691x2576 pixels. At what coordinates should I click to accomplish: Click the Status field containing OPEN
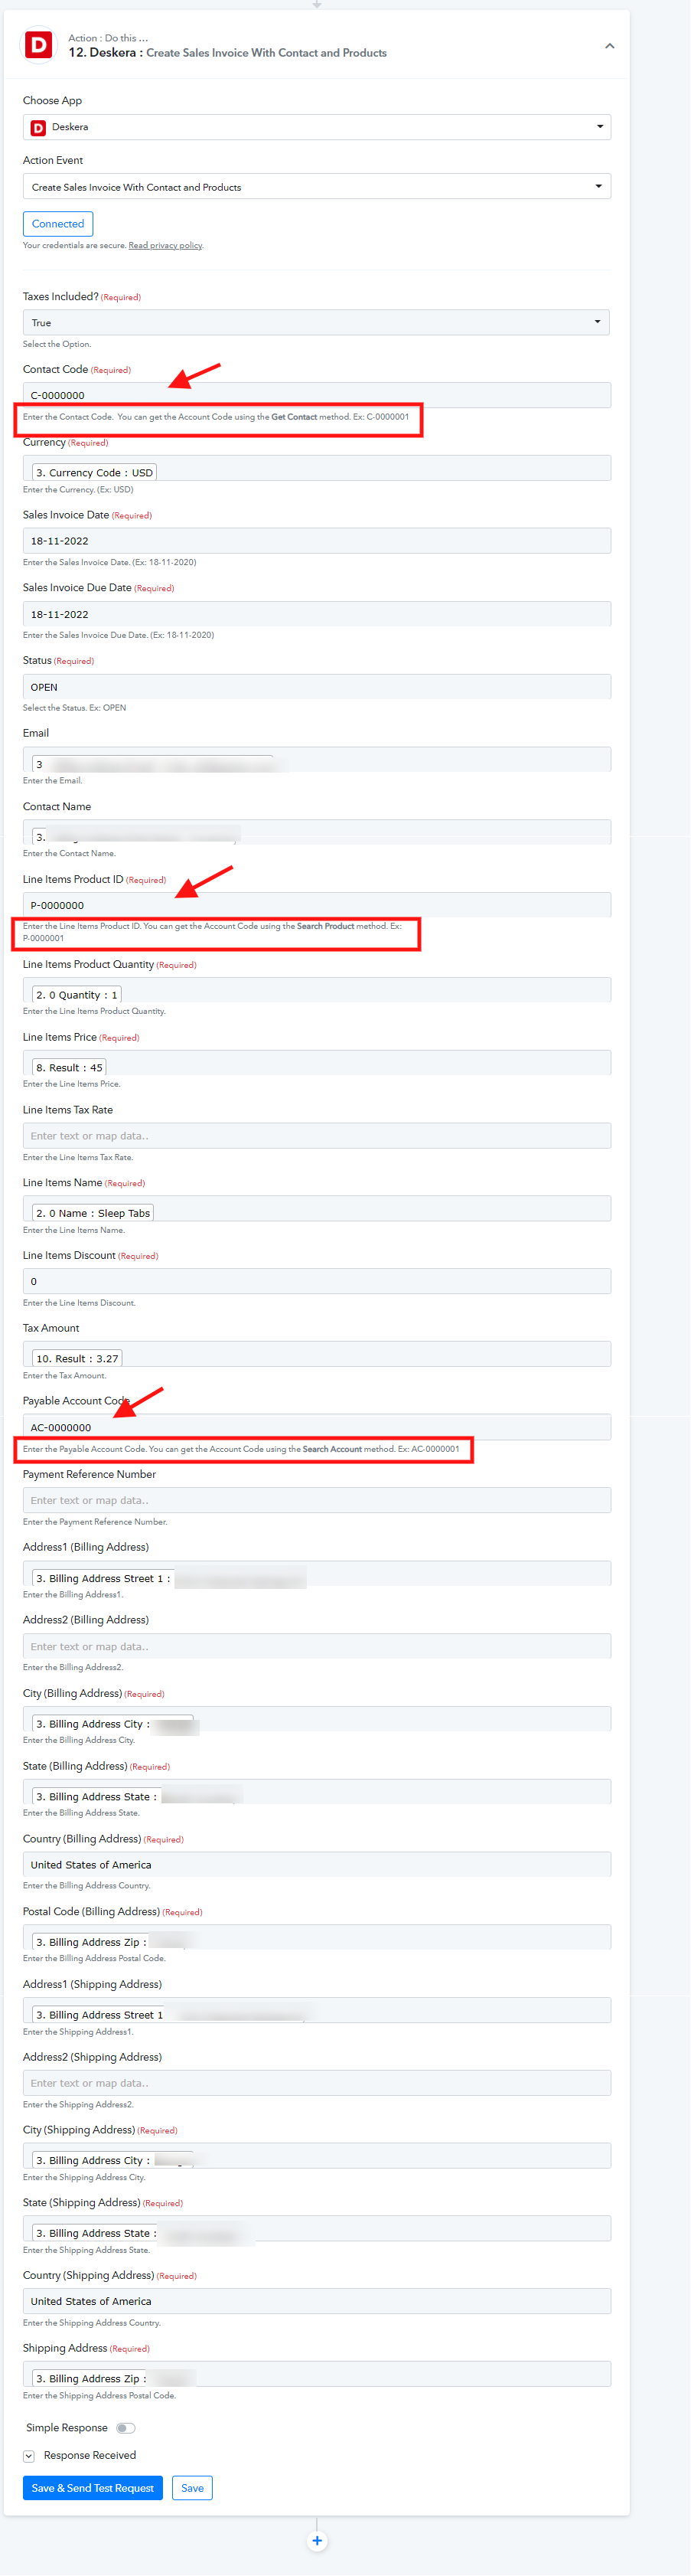tap(316, 687)
